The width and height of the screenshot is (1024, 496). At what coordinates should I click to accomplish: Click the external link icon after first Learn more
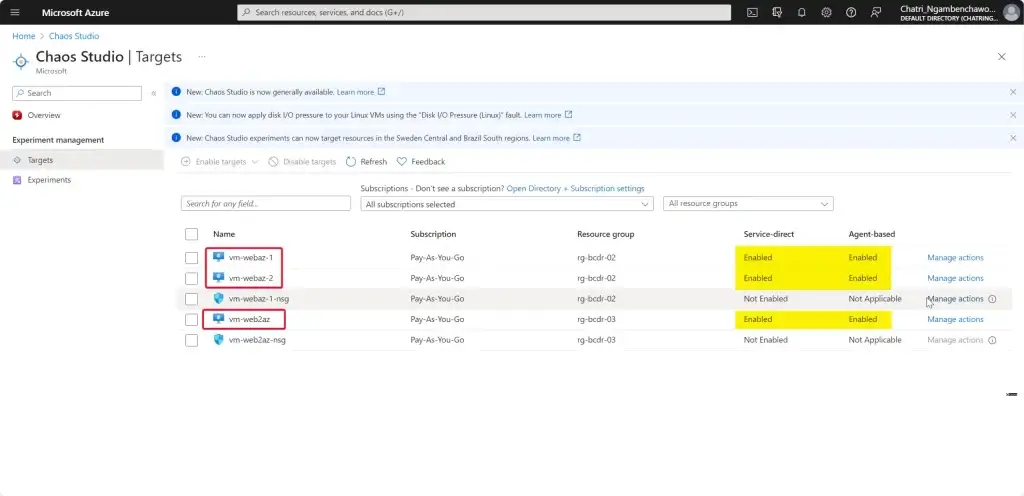point(382,92)
